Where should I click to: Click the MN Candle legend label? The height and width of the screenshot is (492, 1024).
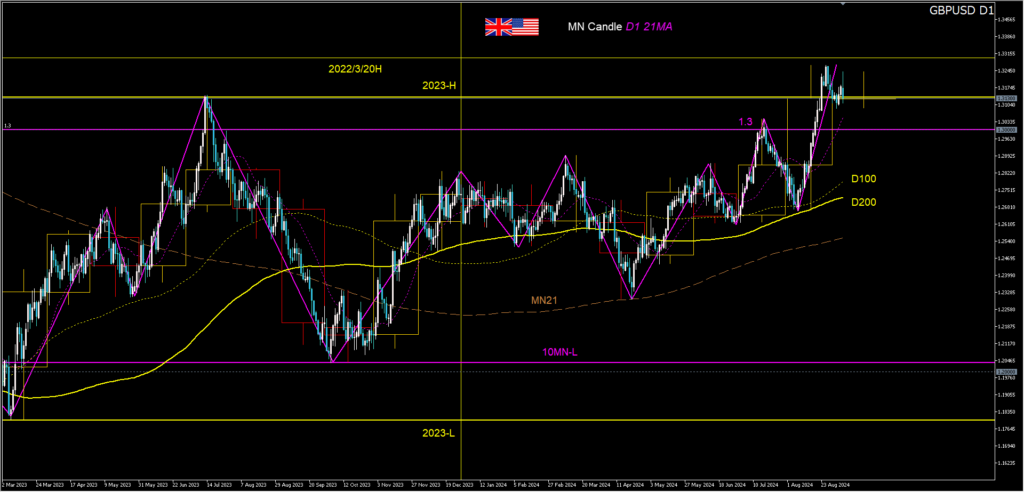click(x=595, y=27)
